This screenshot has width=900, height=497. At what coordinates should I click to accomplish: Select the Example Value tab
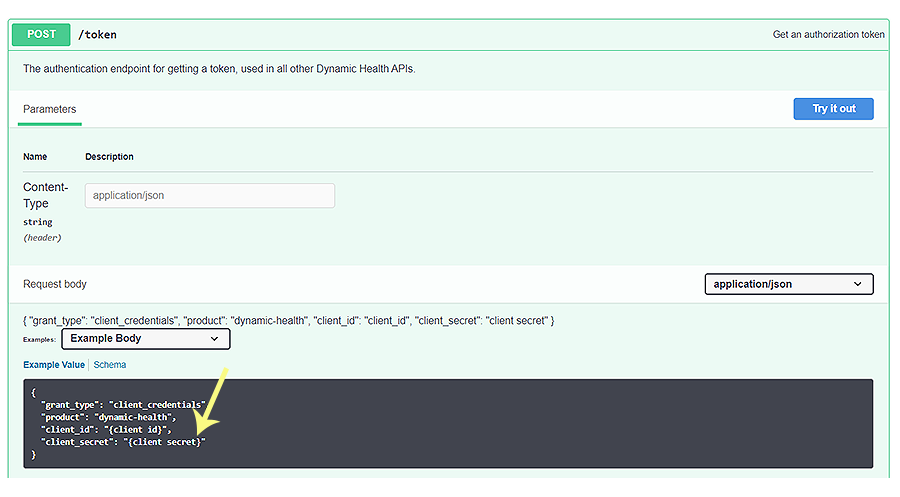click(54, 365)
